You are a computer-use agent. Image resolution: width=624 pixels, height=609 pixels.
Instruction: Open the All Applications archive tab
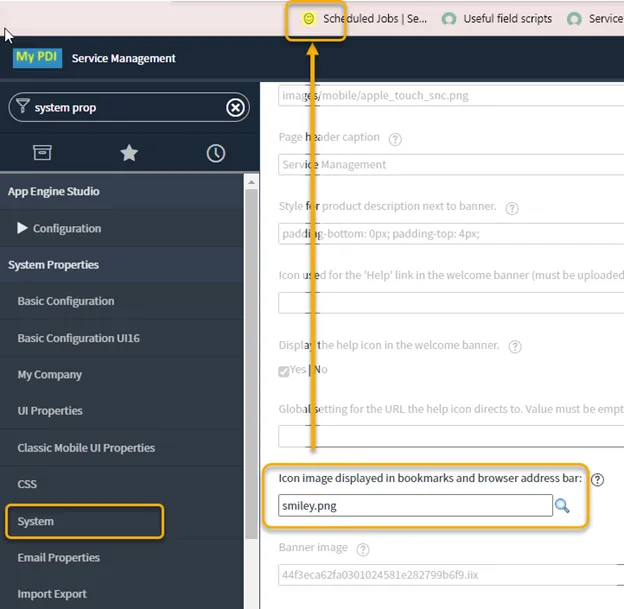point(42,153)
